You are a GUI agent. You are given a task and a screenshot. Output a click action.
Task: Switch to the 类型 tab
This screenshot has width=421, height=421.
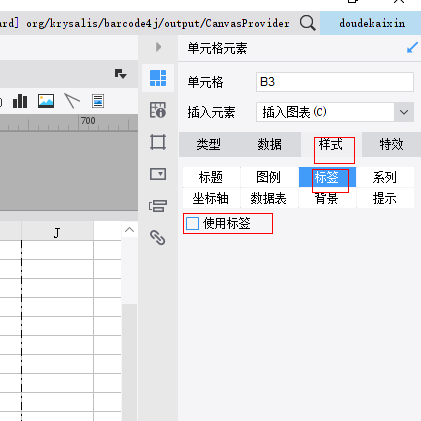pos(209,145)
